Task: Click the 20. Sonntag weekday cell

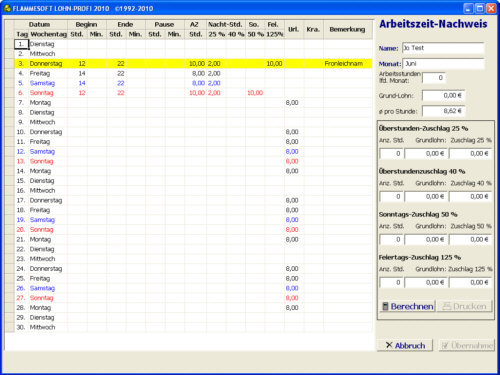Action: point(48,229)
